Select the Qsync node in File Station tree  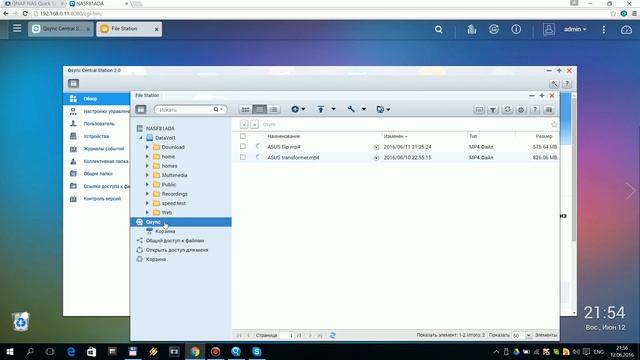pyautogui.click(x=181, y=222)
